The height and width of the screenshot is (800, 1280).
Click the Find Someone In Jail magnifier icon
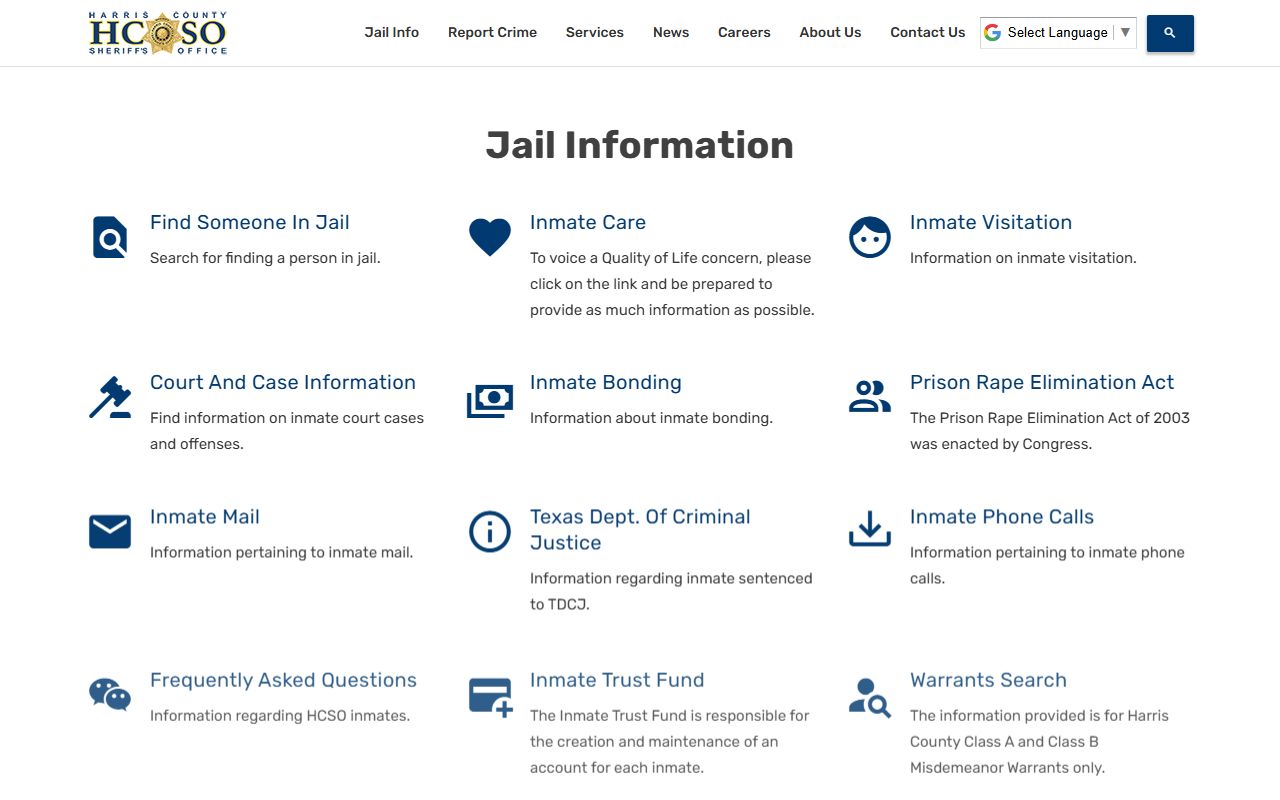(x=110, y=238)
